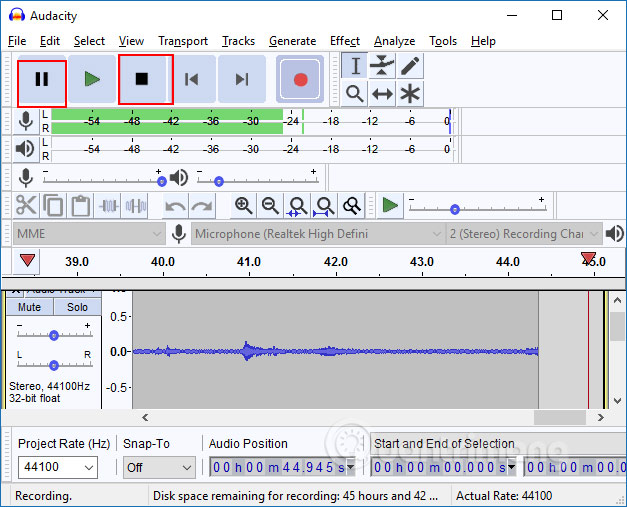Click the Audio Position time field
This screenshot has width=627, height=507.
click(x=282, y=467)
